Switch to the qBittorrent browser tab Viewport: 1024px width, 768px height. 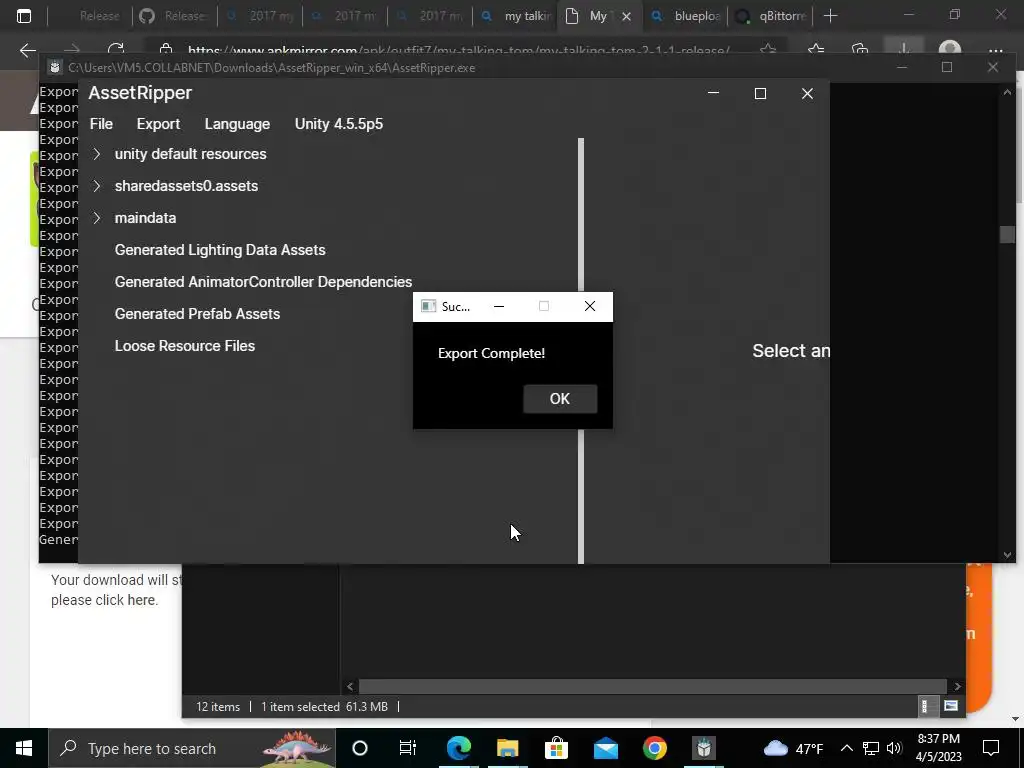[772, 16]
